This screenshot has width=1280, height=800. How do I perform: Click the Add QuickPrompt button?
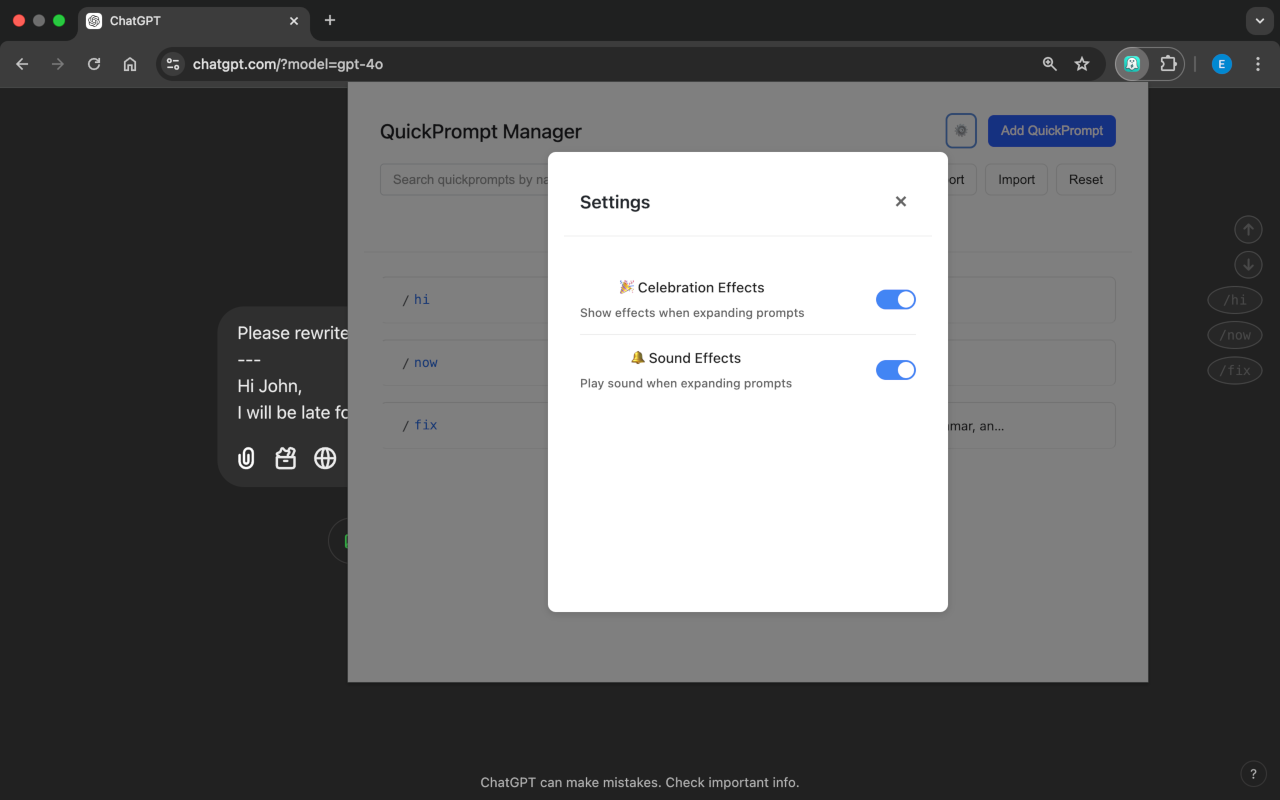(1051, 130)
